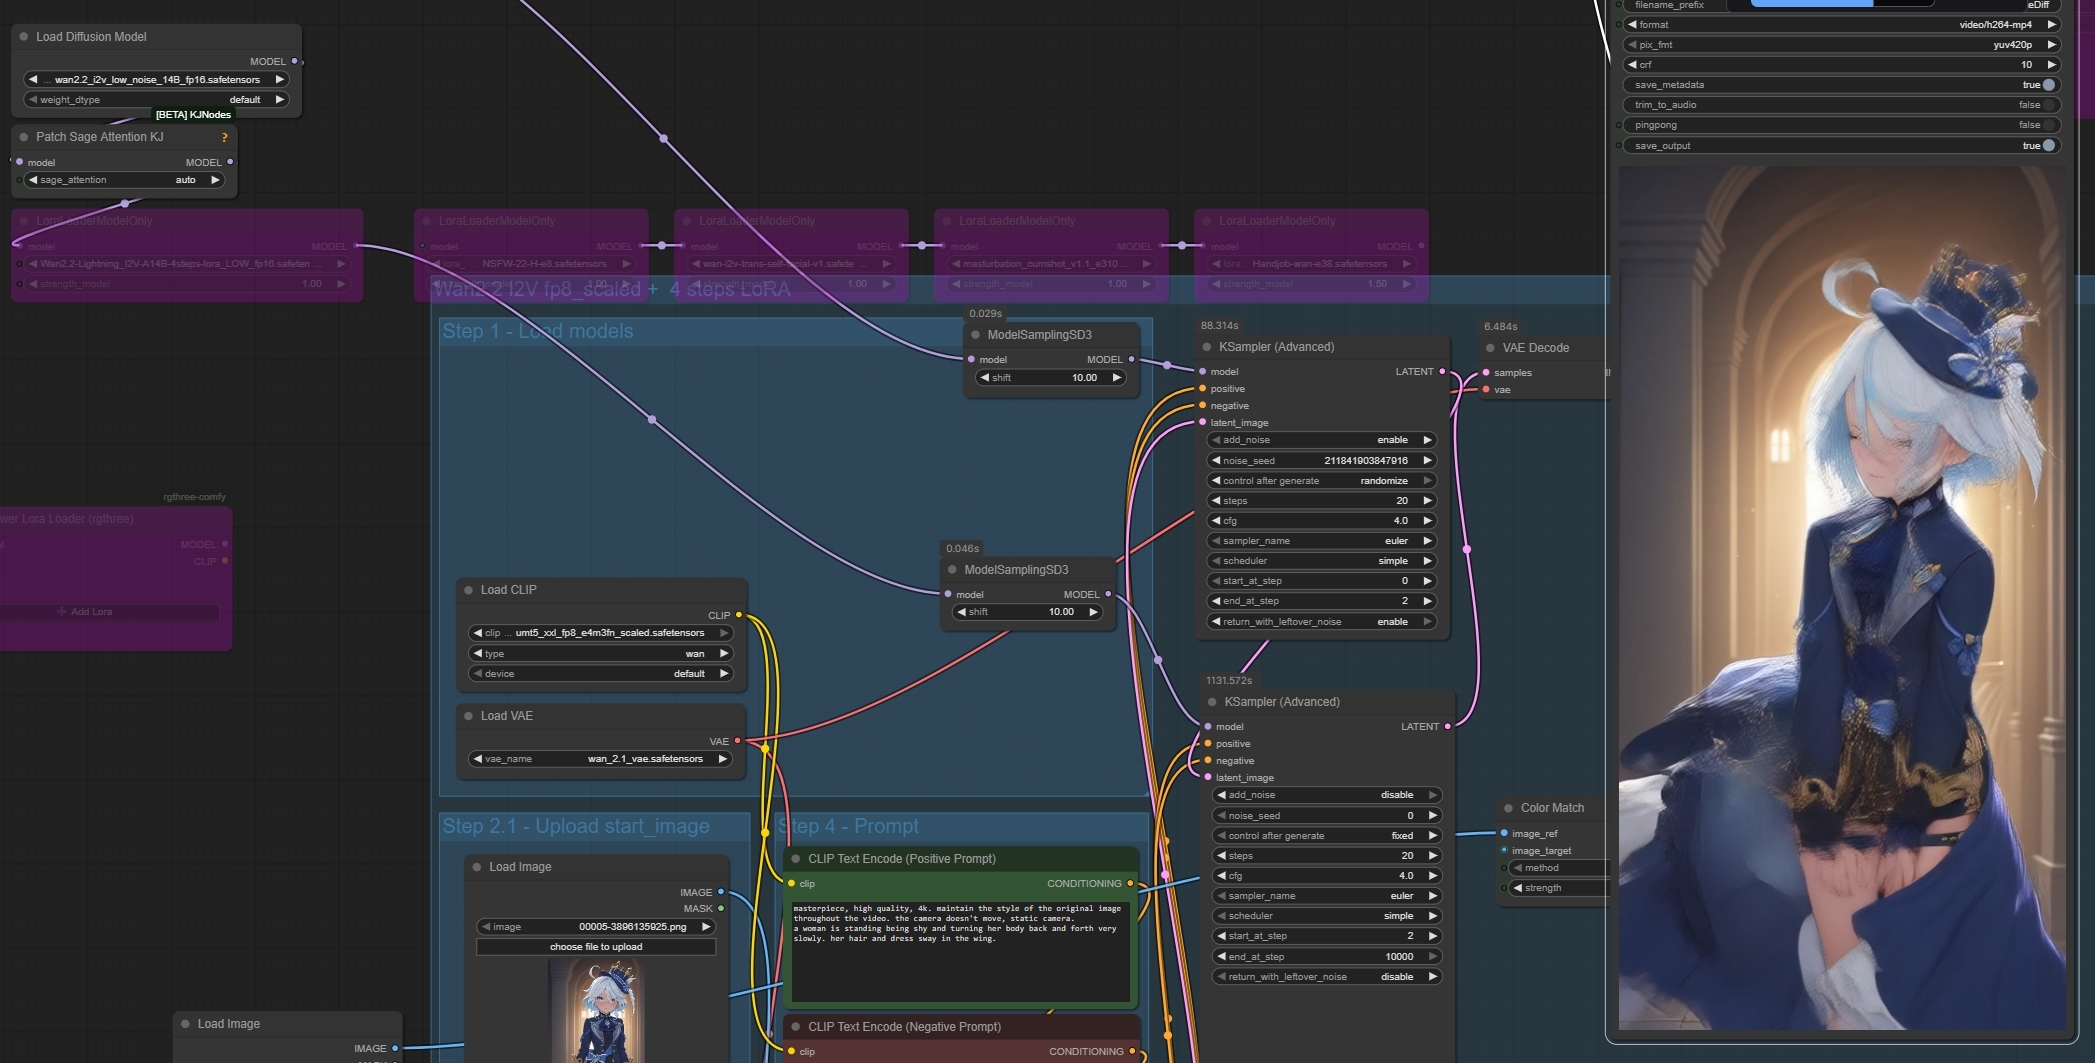Select the Step 1 - Load models group title
Viewport: 2095px width, 1063px height.
pos(538,331)
